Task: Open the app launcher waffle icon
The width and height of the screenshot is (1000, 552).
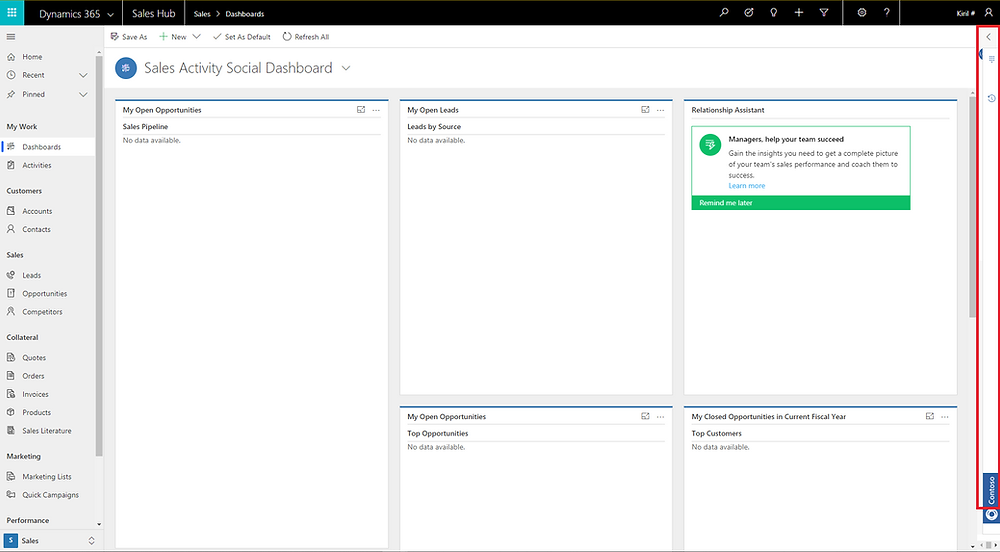Action: 11,13
